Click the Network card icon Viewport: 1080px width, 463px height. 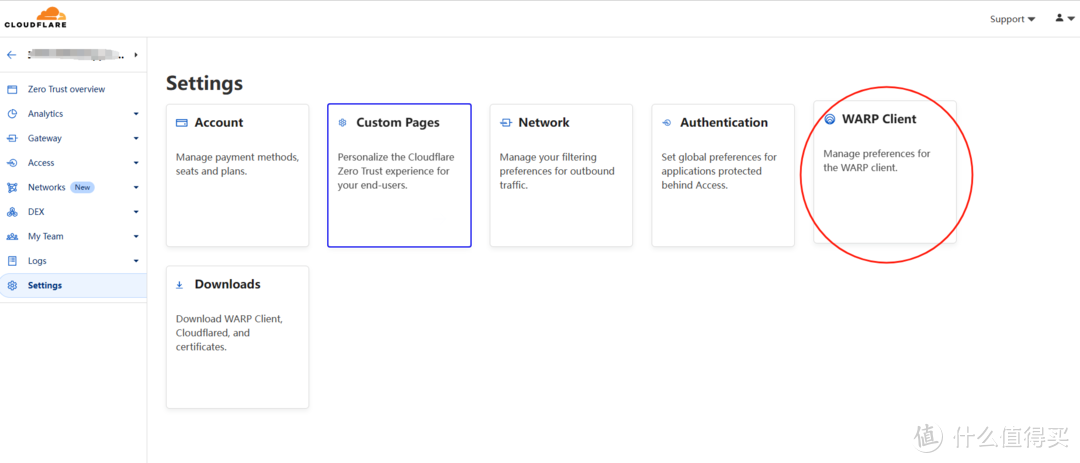pos(506,123)
